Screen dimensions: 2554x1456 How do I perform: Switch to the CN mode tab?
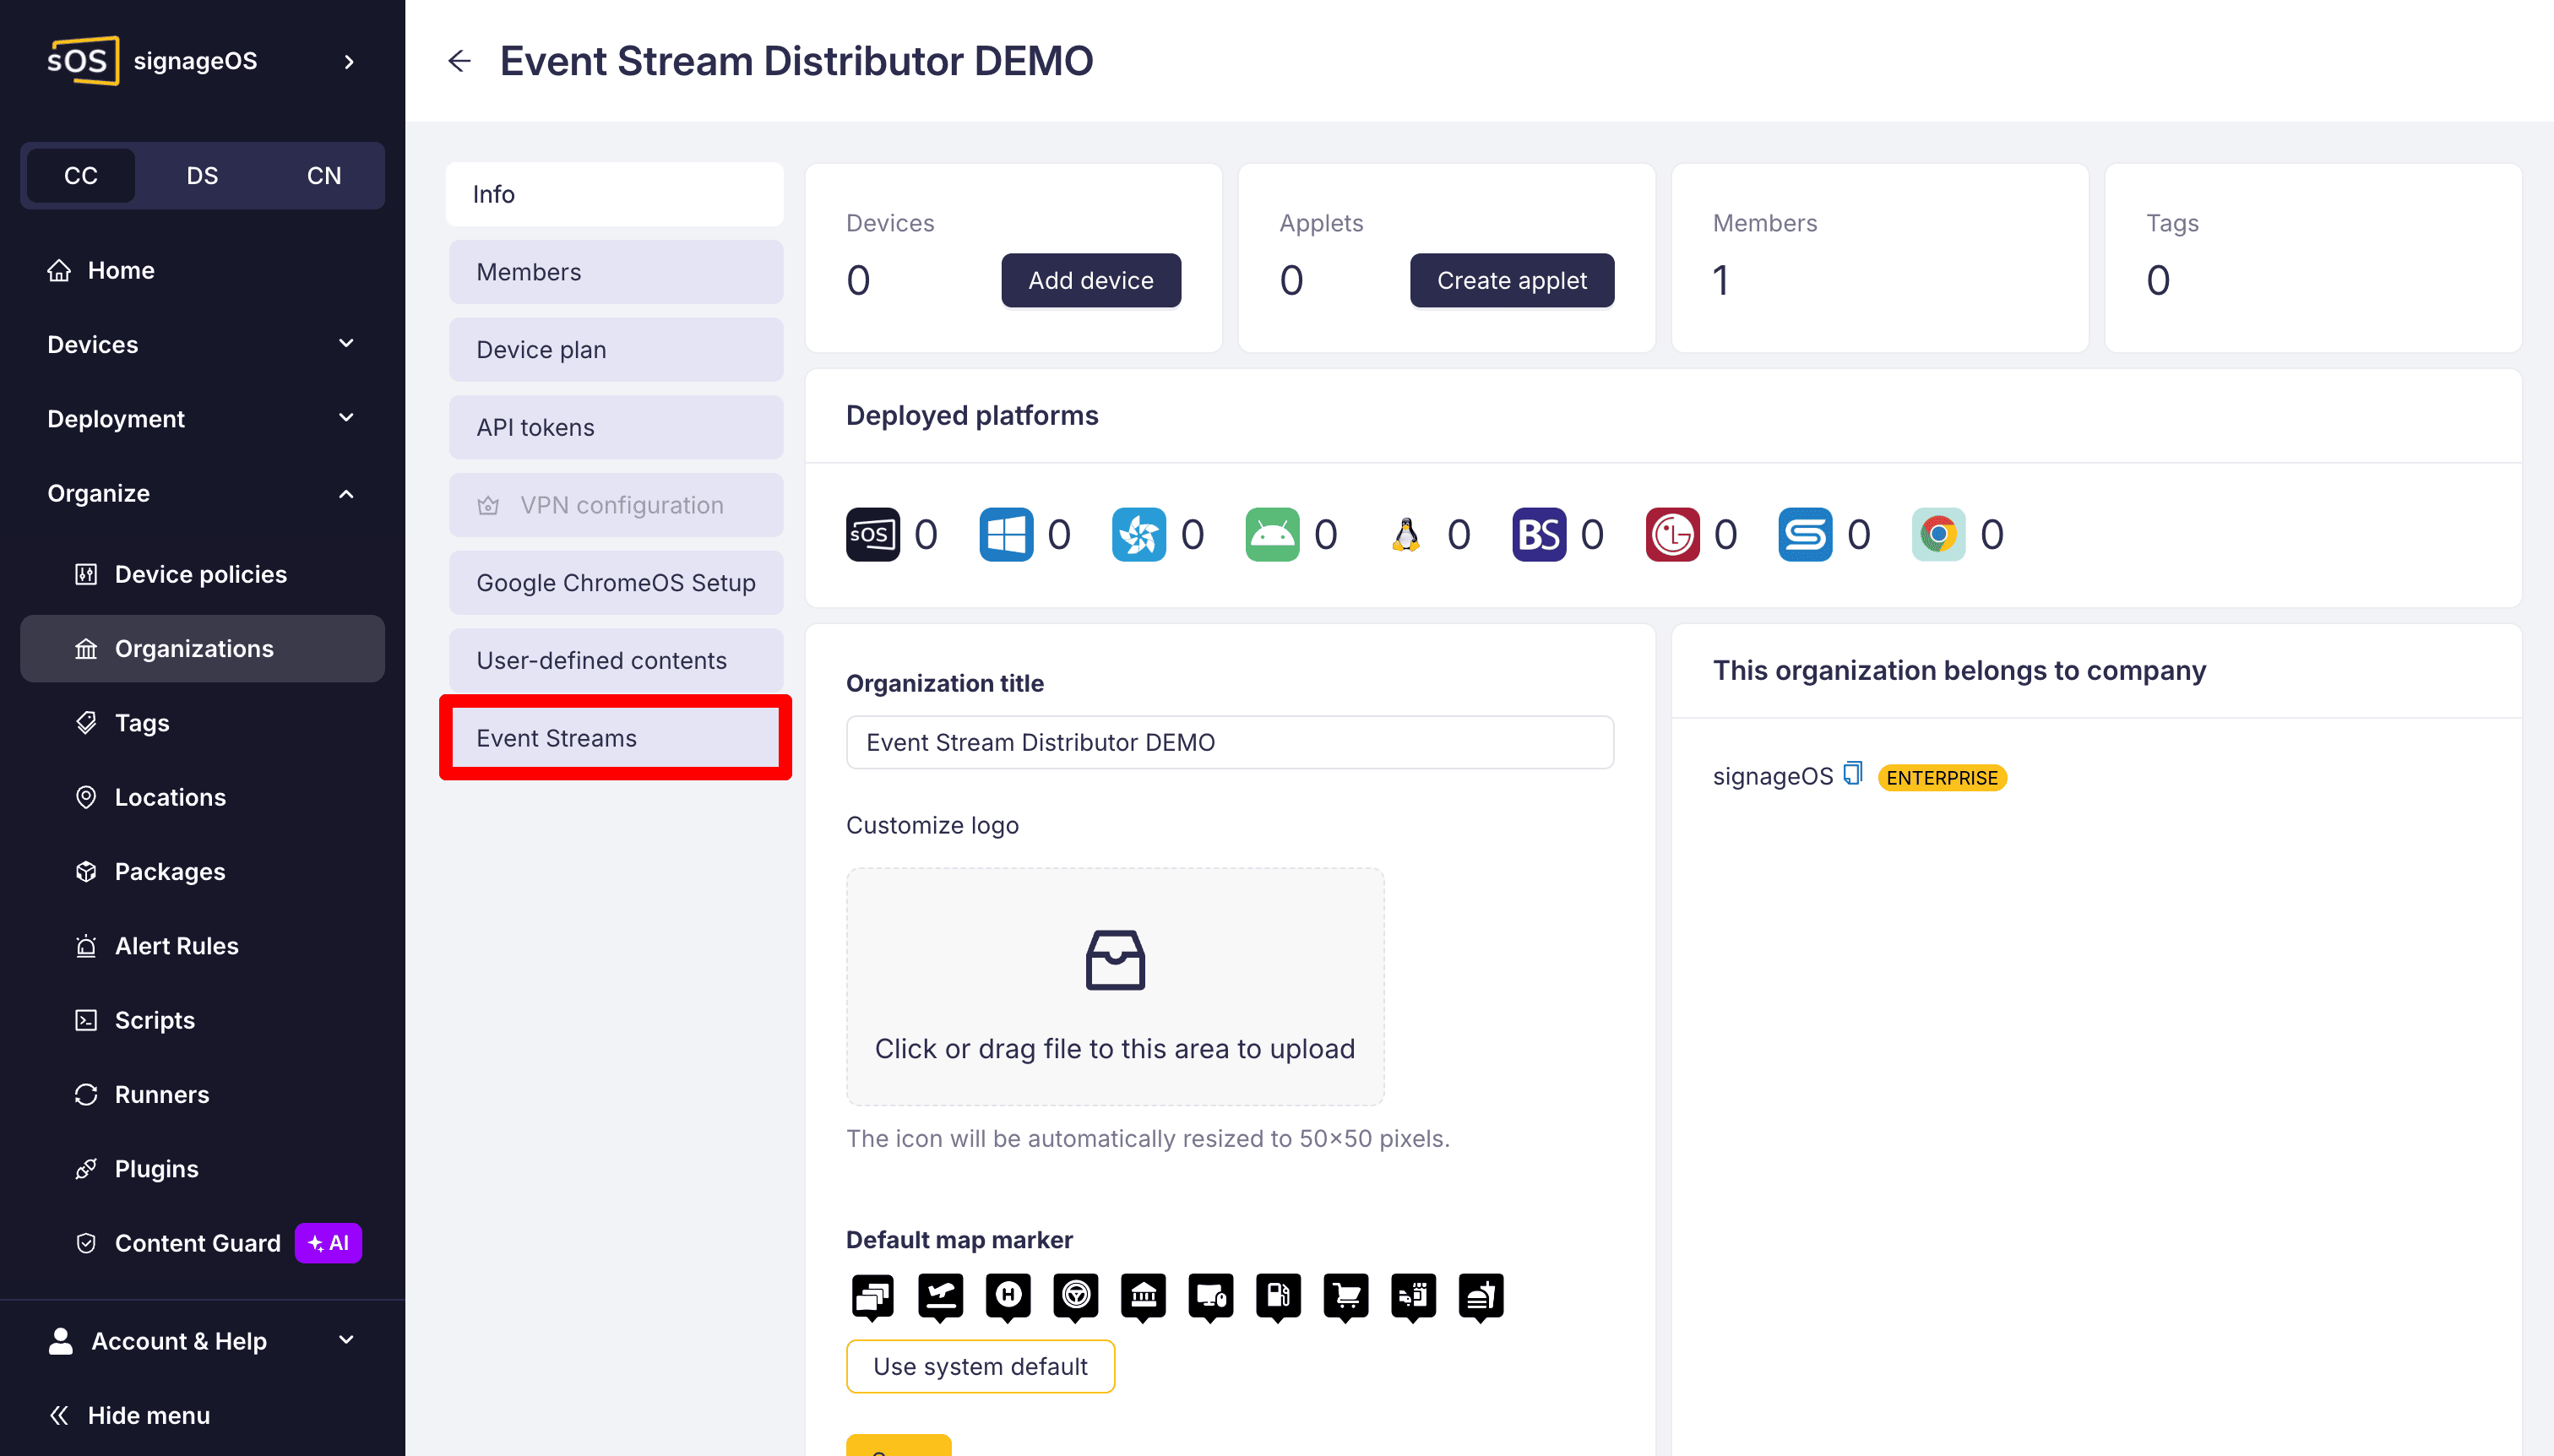[x=324, y=176]
